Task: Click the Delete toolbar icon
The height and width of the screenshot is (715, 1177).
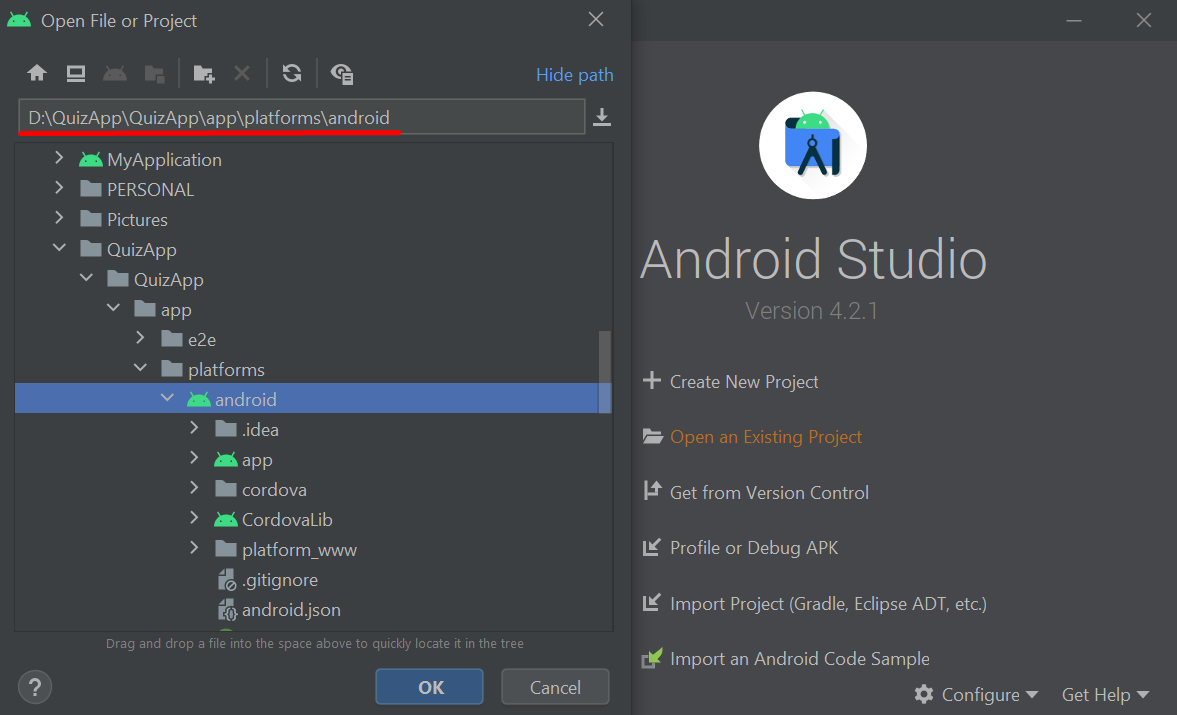Action: (242, 74)
